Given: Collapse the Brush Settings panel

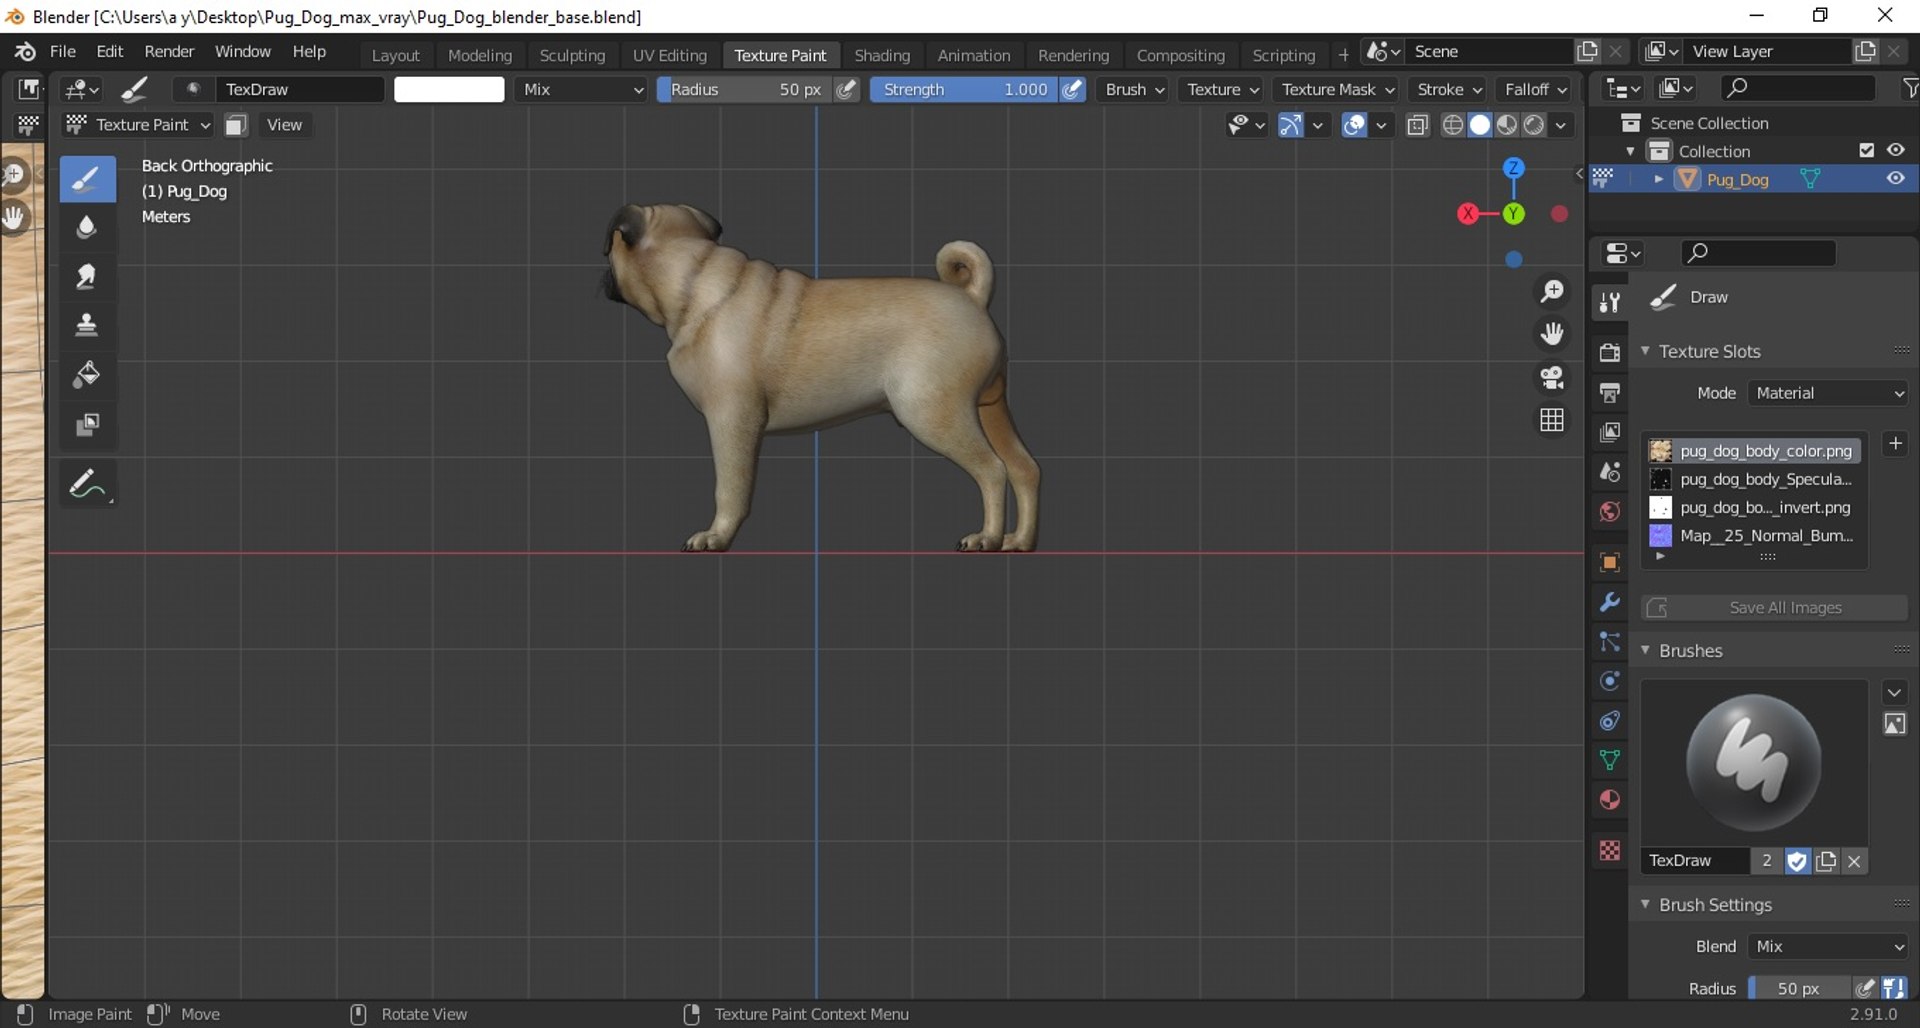Looking at the screenshot, I should (1645, 904).
